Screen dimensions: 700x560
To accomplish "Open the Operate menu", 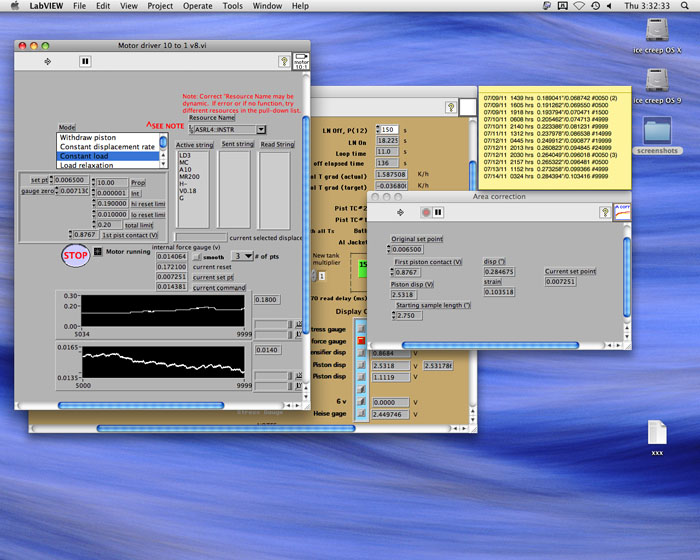I will [197, 6].
